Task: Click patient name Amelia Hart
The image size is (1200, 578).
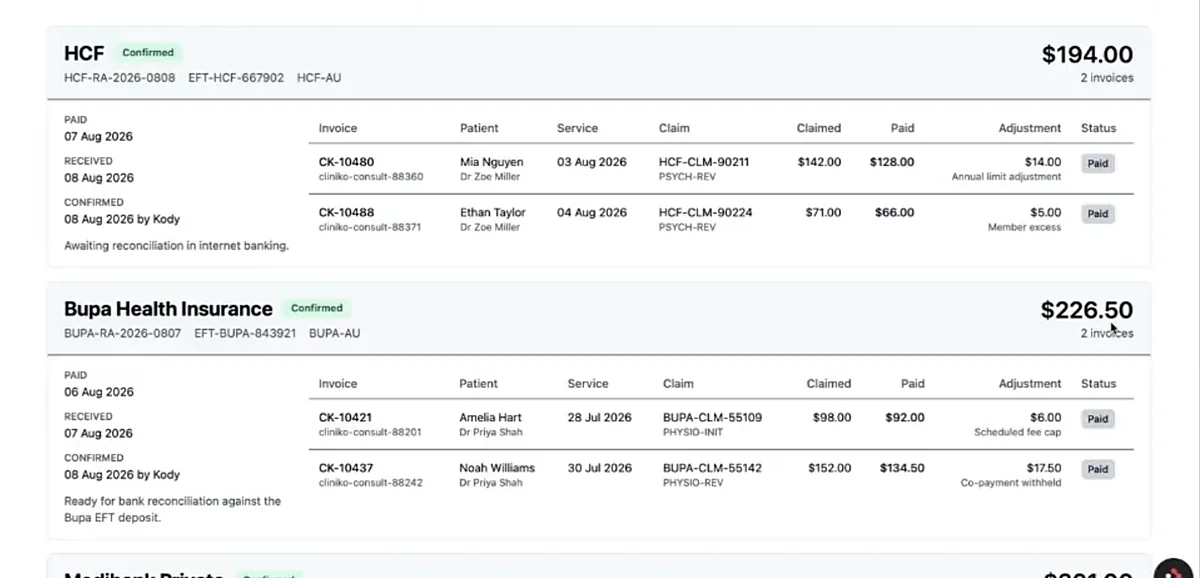Action: tap(490, 417)
